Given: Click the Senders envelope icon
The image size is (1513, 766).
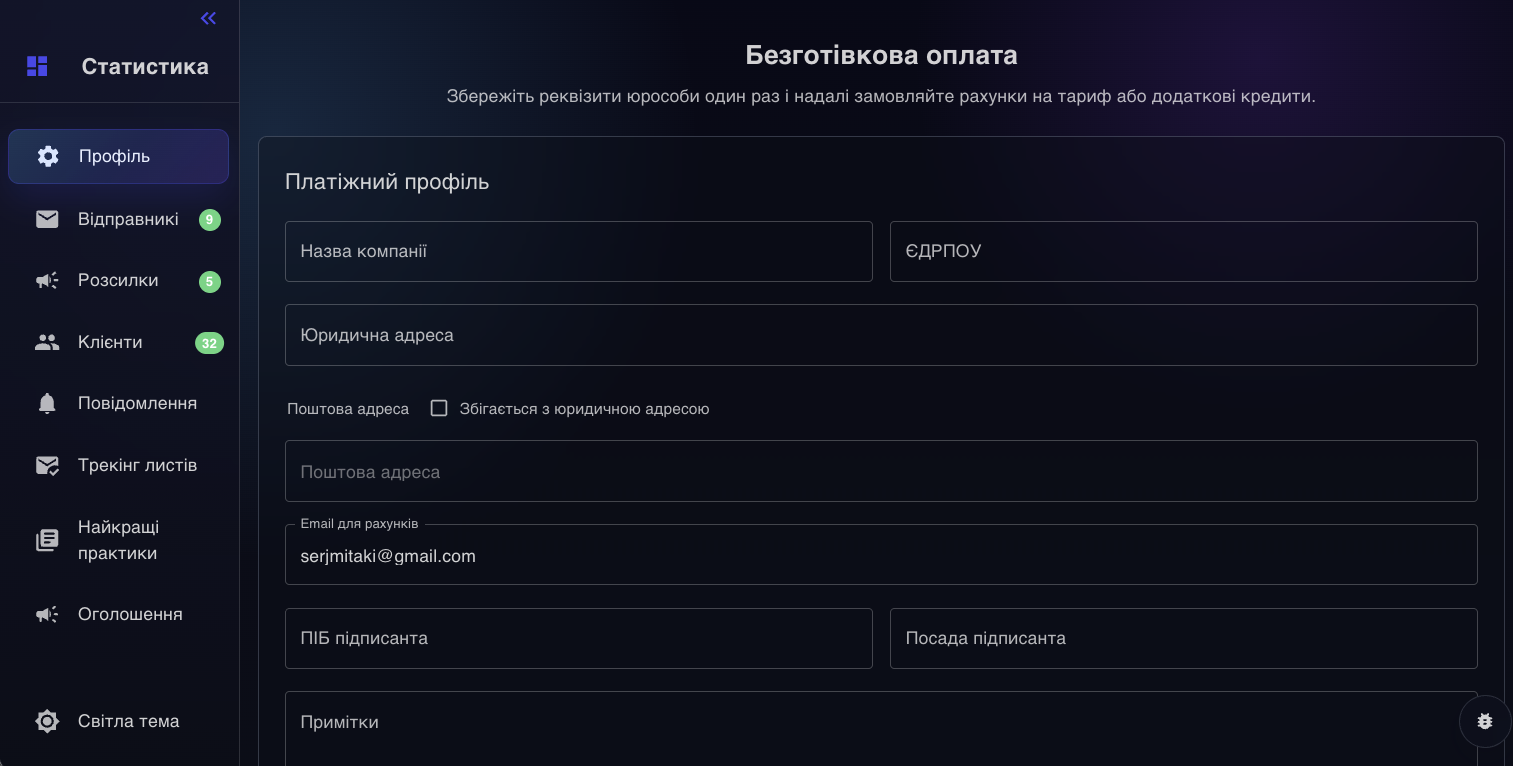Looking at the screenshot, I should click(x=47, y=219).
